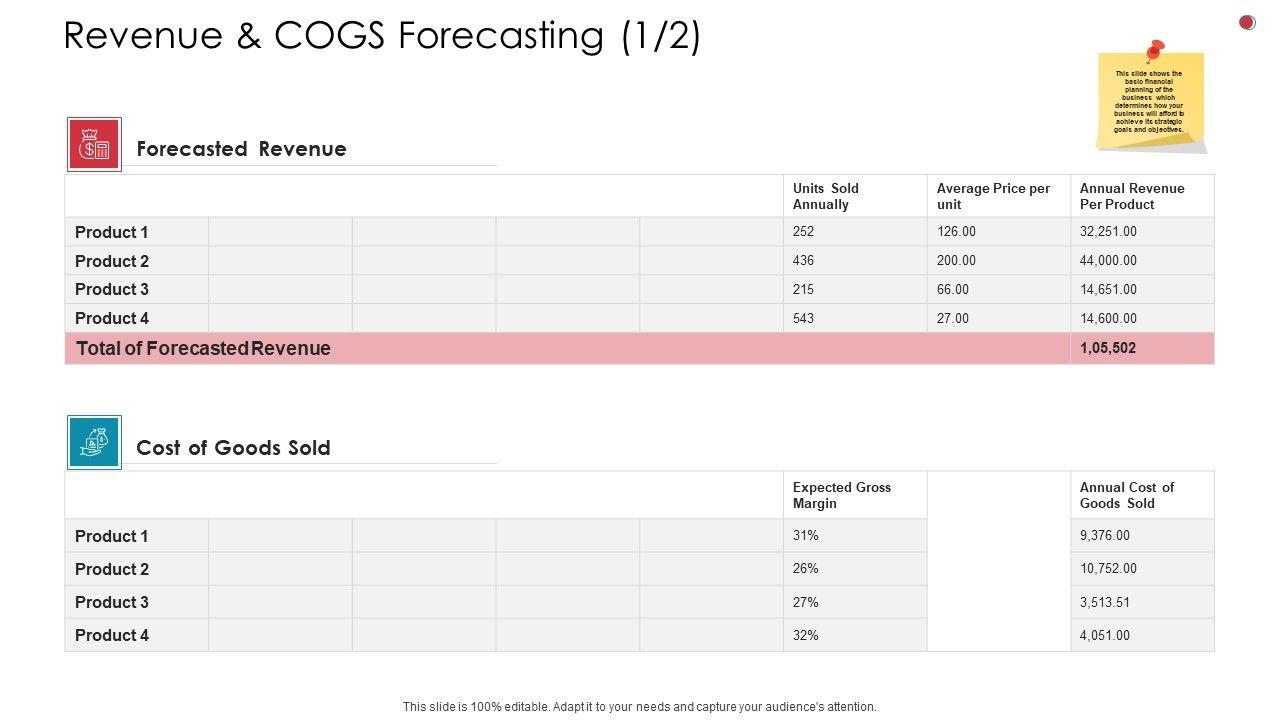Click the Revenue & COGS Forecasting title
This screenshot has height=720, width=1280.
click(x=382, y=36)
